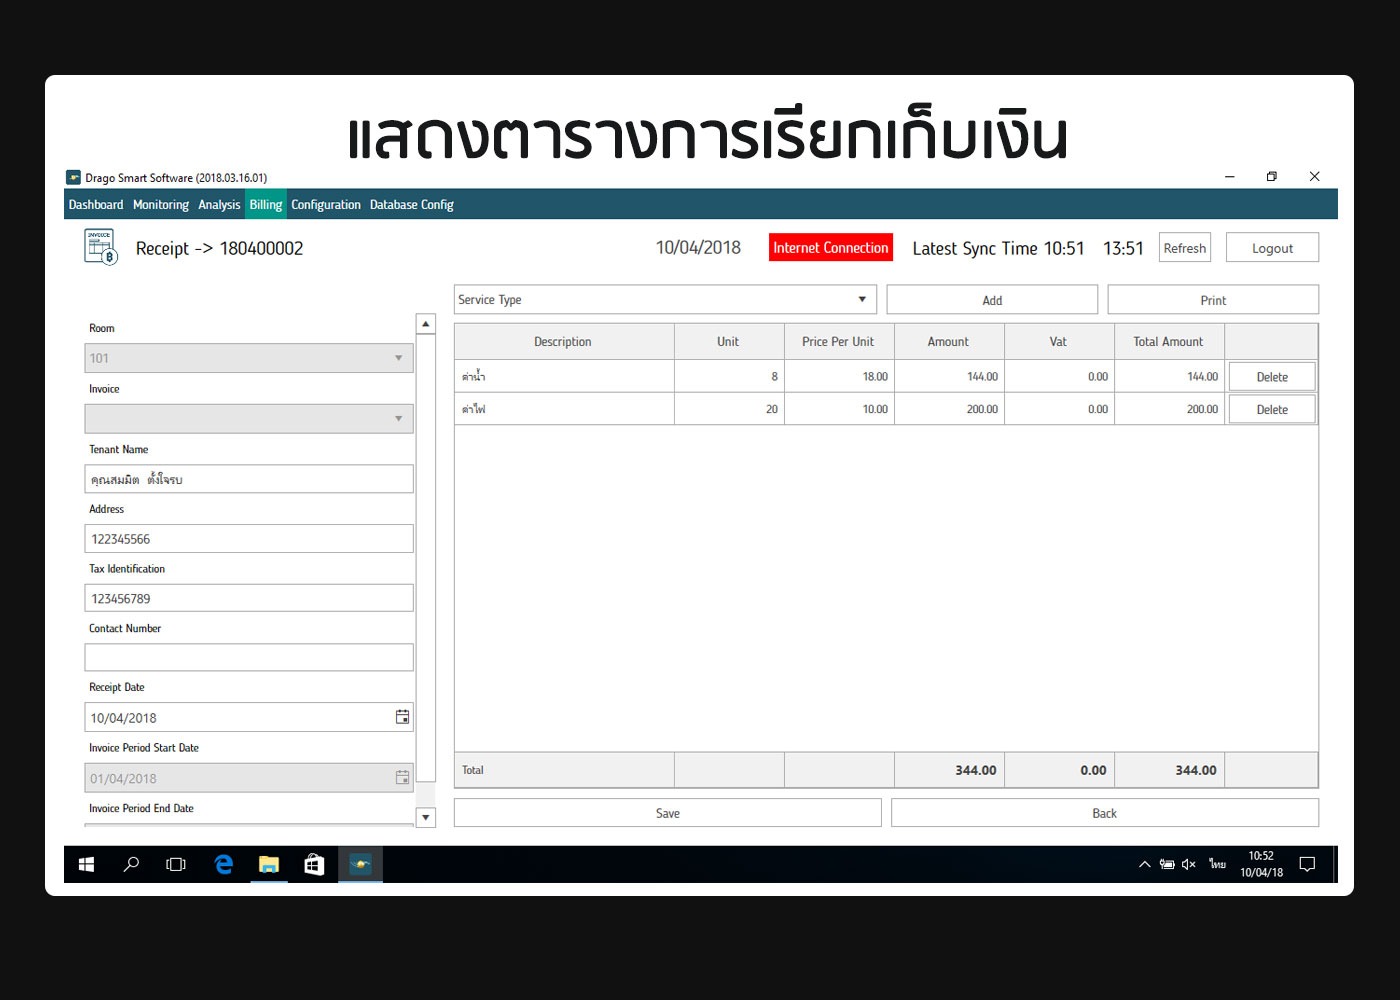Click the Latest Sync Time 10:51 text
The height and width of the screenshot is (1000, 1400).
[998, 248]
